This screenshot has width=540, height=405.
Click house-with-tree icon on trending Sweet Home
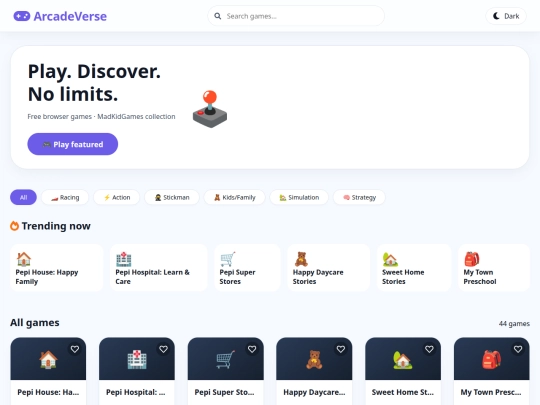[390, 259]
